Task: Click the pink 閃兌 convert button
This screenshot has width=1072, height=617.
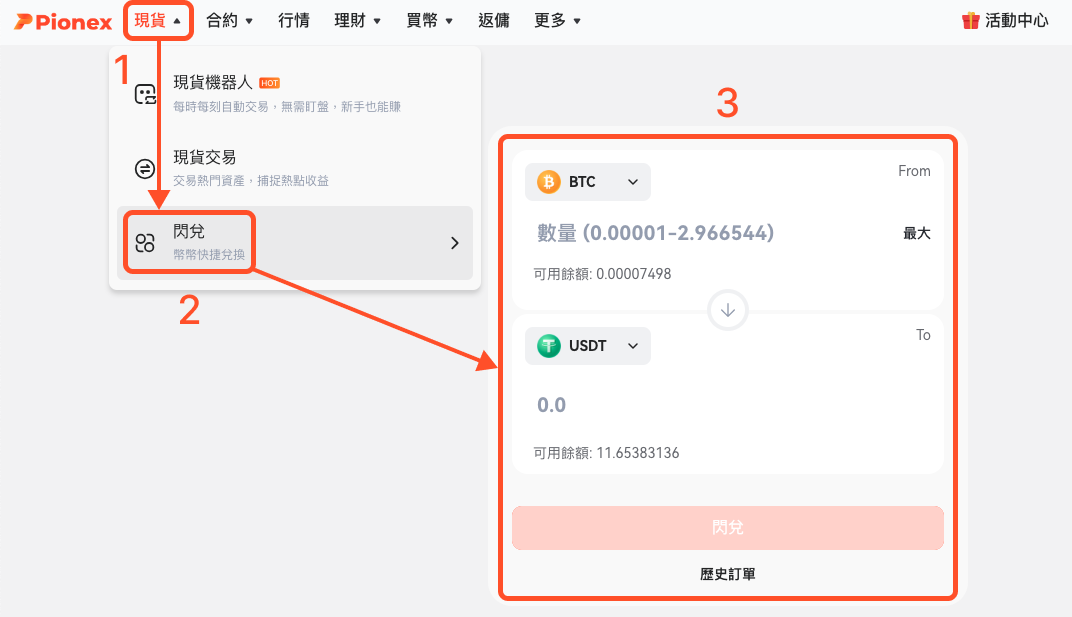Action: 727,527
